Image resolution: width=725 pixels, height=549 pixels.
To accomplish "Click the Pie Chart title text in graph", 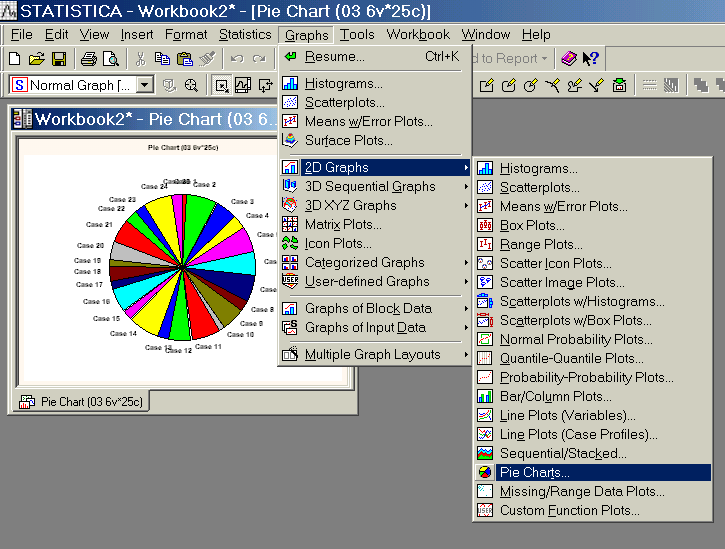I will (x=183, y=148).
